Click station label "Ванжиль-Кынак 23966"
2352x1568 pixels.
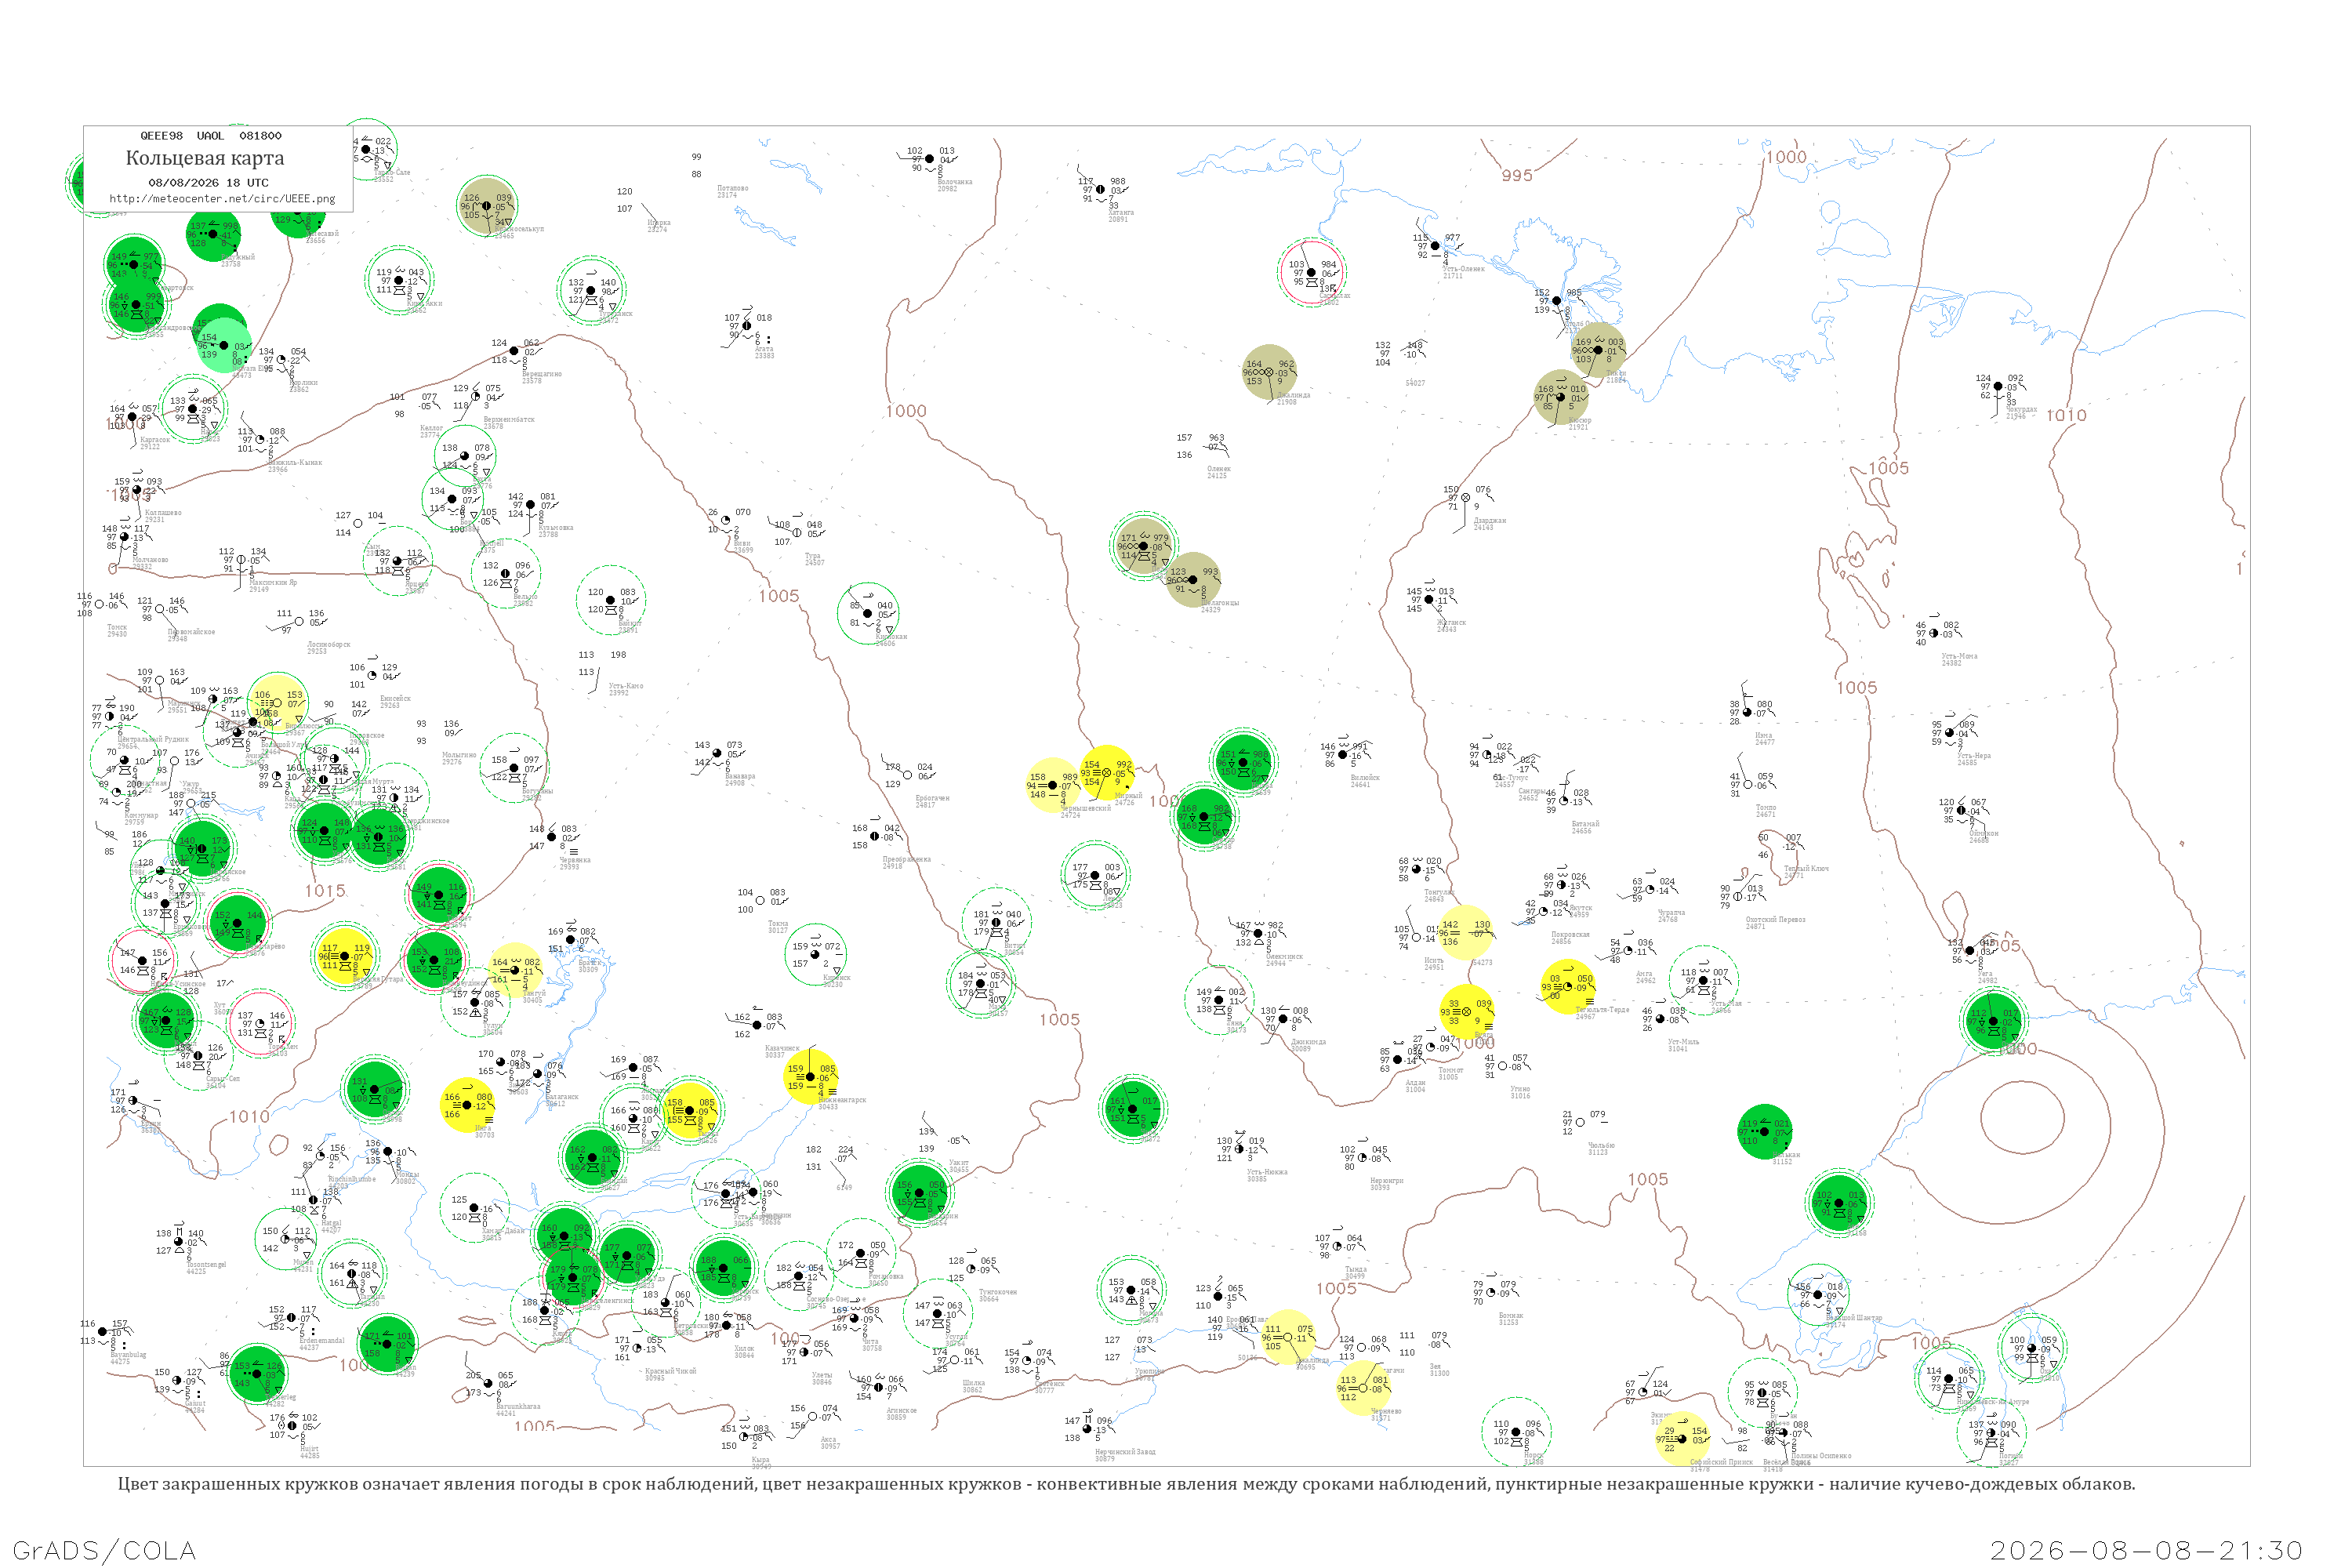tap(294, 465)
